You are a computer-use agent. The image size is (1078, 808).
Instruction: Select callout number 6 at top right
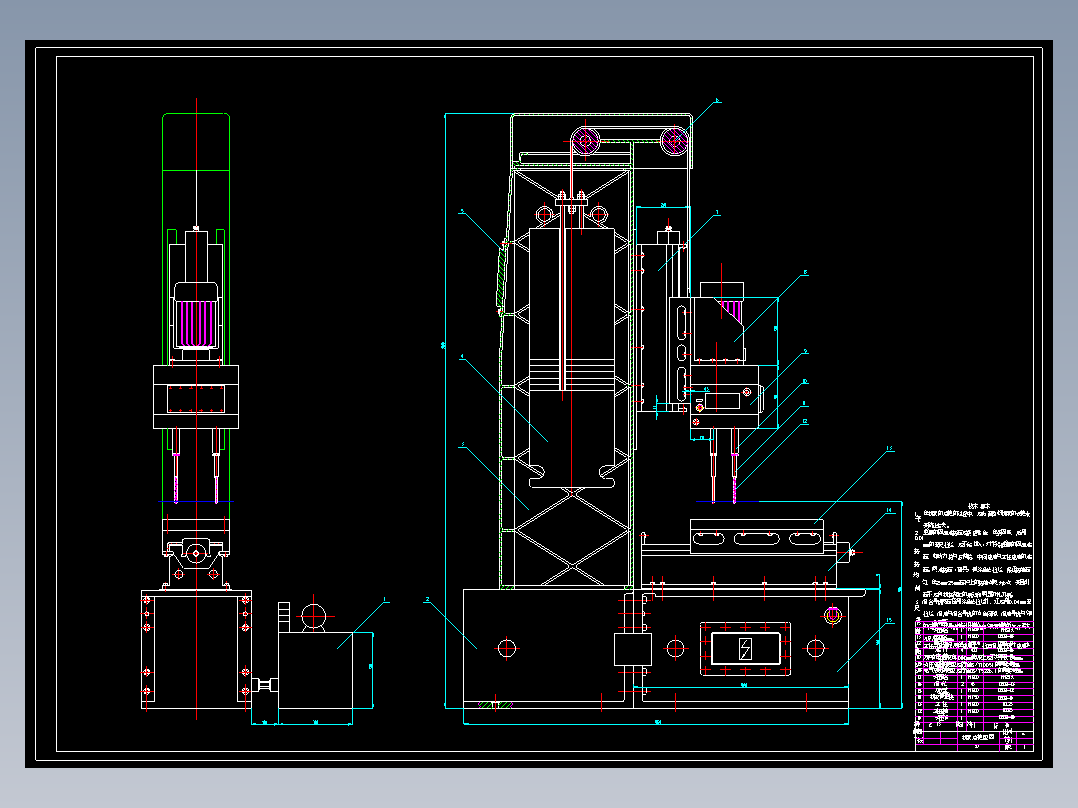tap(717, 100)
